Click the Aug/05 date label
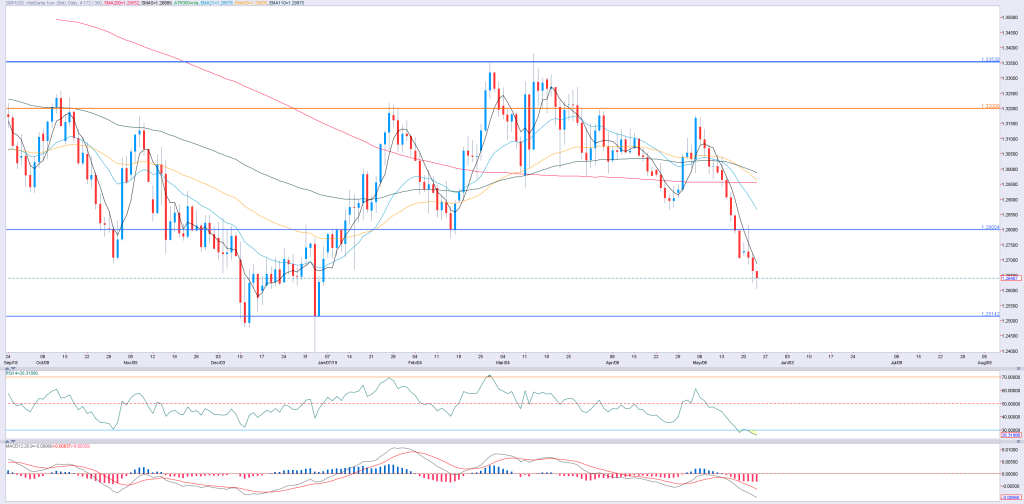The height and width of the screenshot is (504, 1024). point(985,361)
